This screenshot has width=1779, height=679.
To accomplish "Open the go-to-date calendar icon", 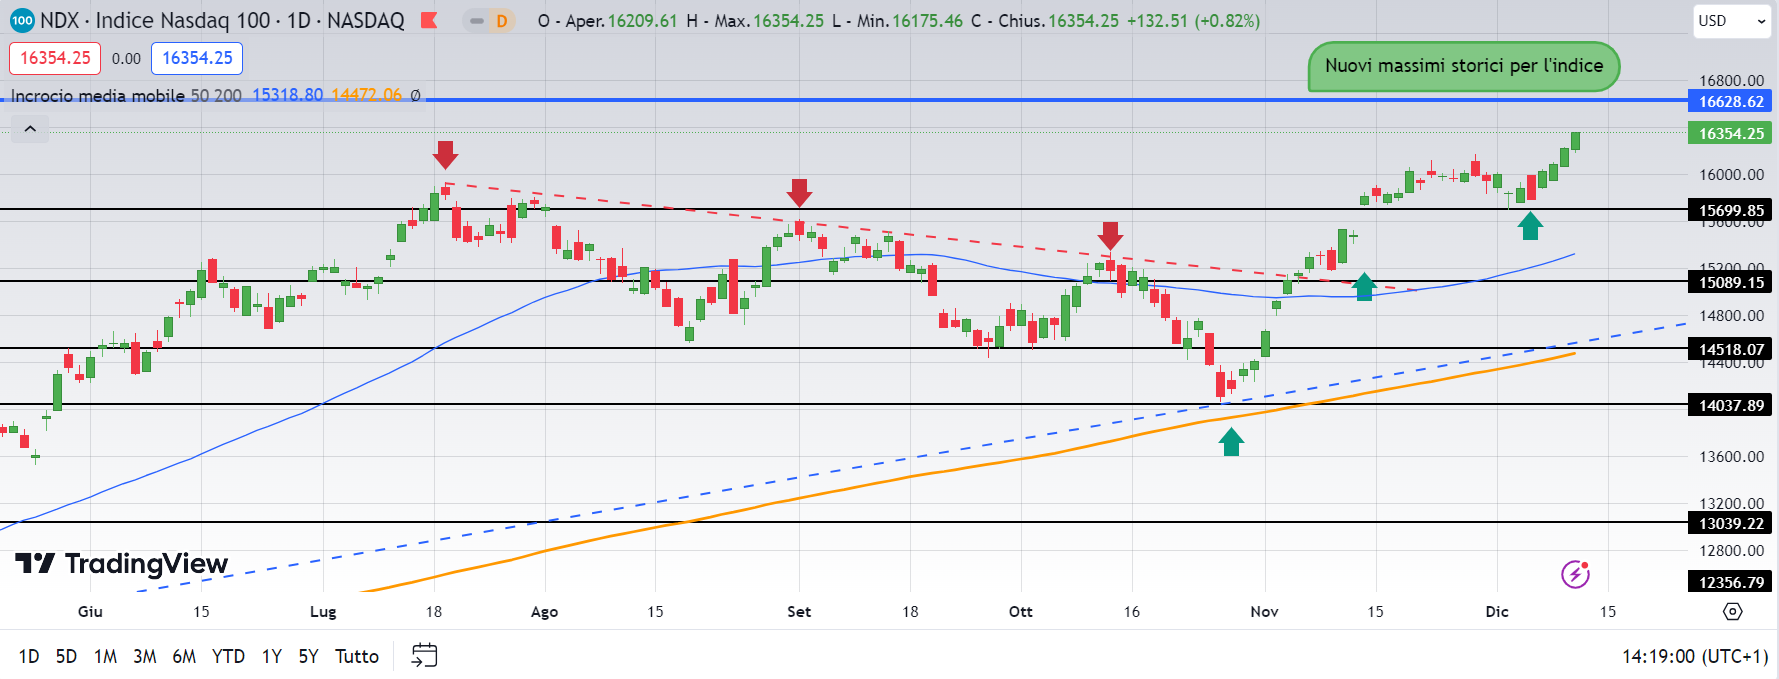I will click(425, 656).
